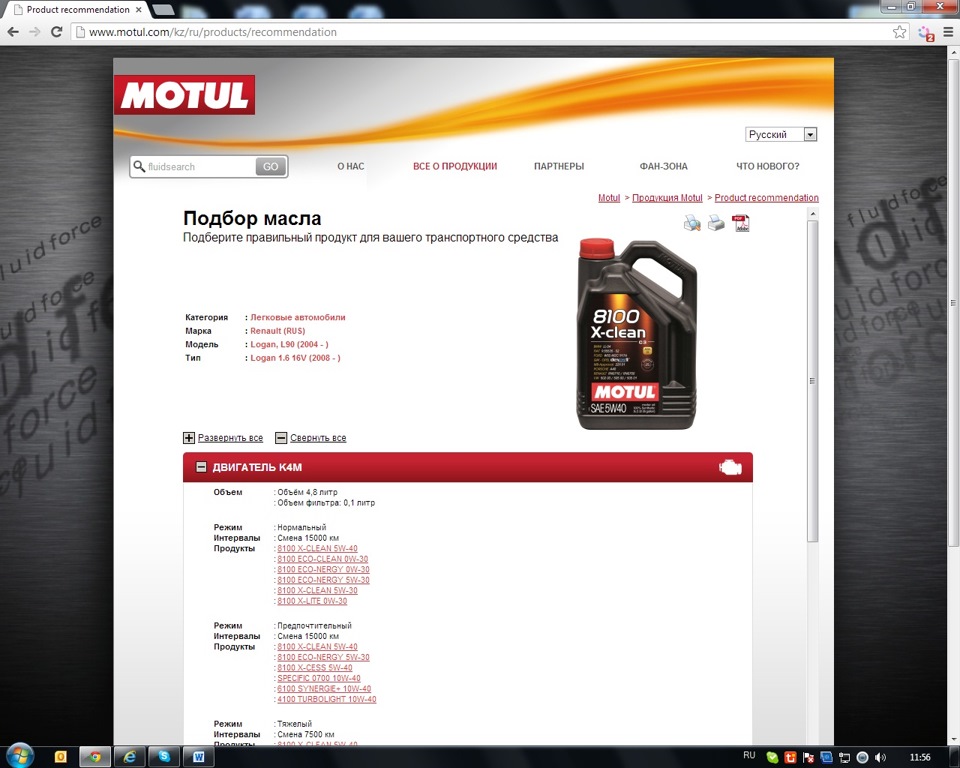Click the inner content scrollbar thumb
Image resolution: width=960 pixels, height=768 pixels.
[813, 381]
